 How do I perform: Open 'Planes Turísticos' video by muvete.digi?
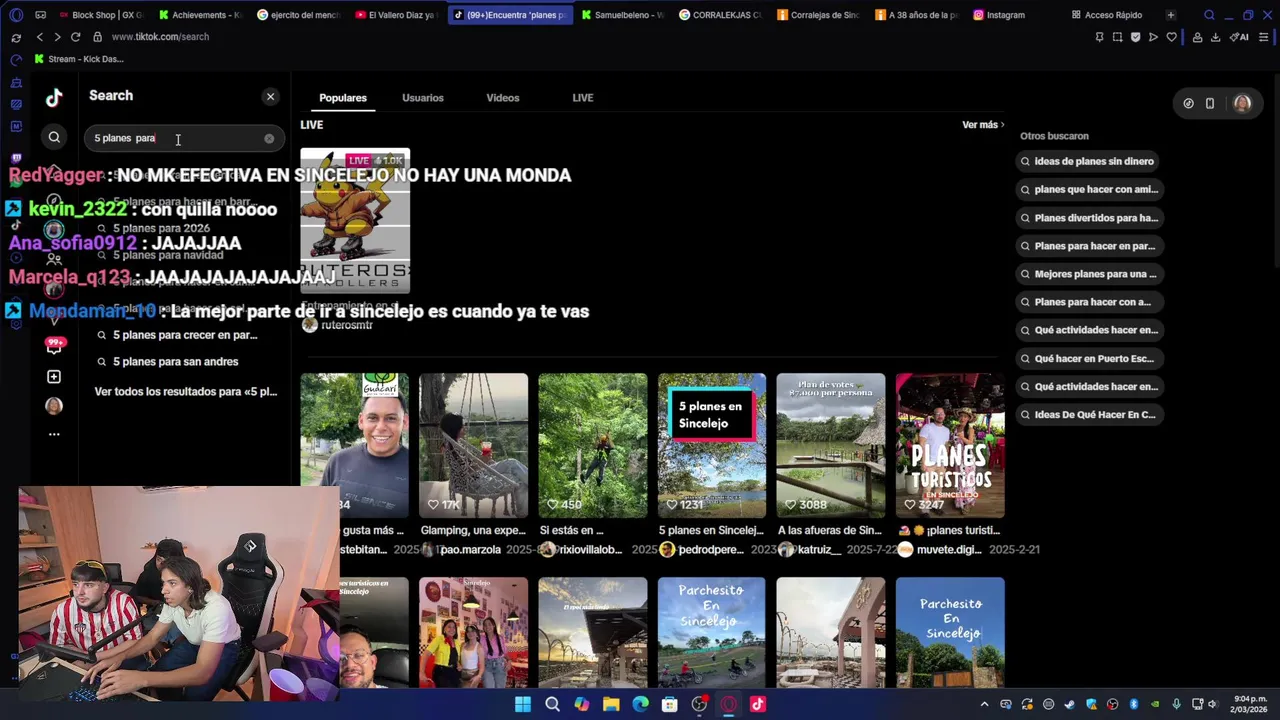pyautogui.click(x=950, y=446)
